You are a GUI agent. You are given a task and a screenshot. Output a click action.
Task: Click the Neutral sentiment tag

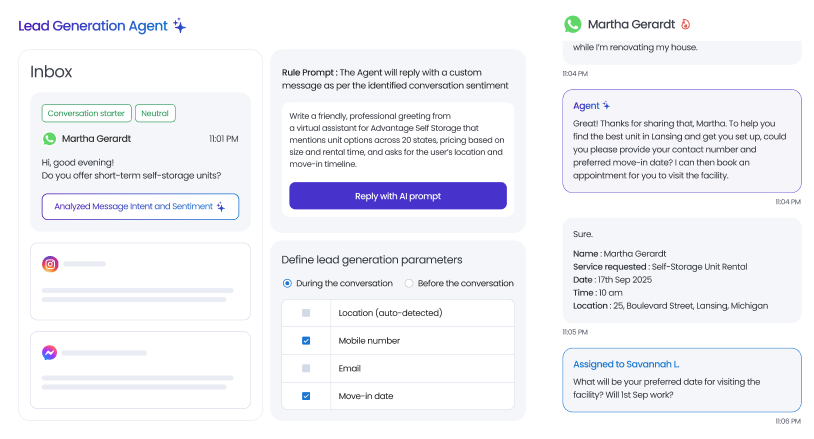(x=155, y=113)
